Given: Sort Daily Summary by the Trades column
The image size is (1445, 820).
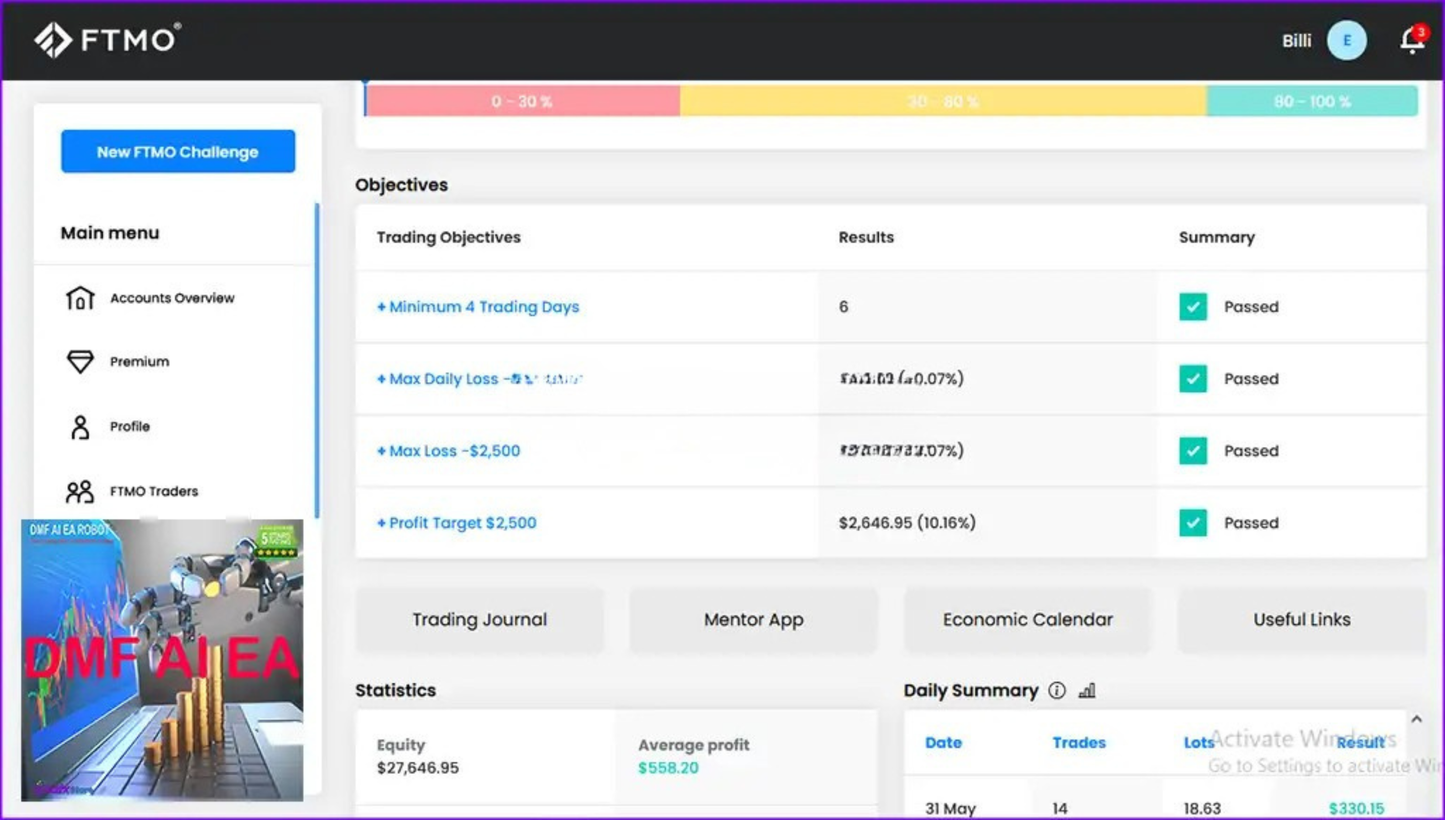Looking at the screenshot, I should tap(1079, 743).
